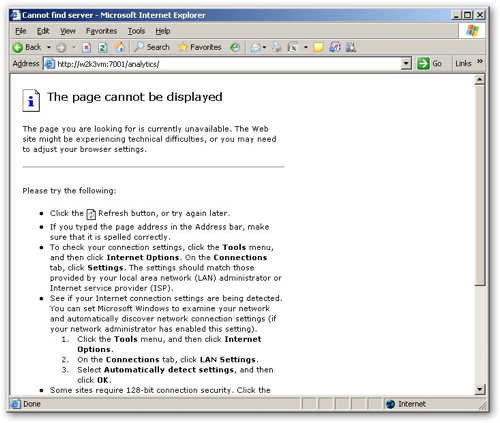The width and height of the screenshot is (500, 423).
Task: Open the Favorites menu
Action: click(101, 31)
